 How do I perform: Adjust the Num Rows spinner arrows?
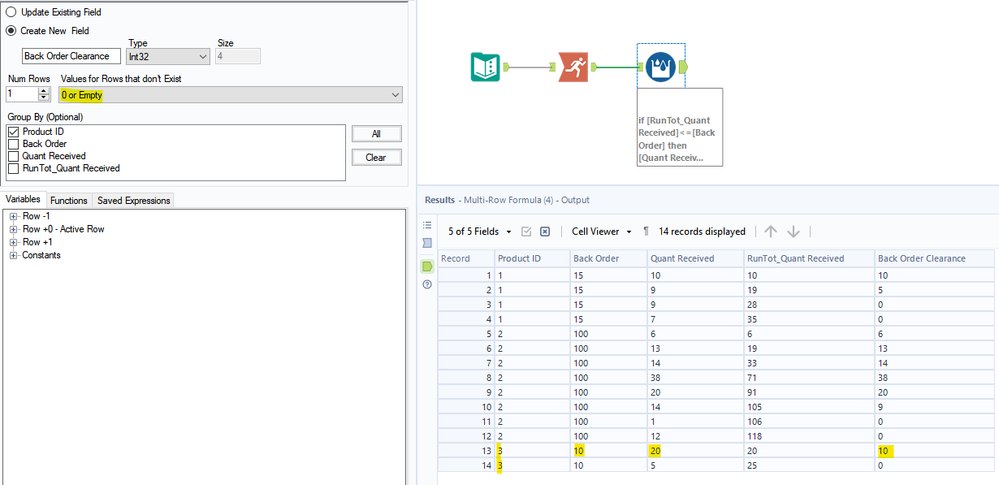click(44, 94)
